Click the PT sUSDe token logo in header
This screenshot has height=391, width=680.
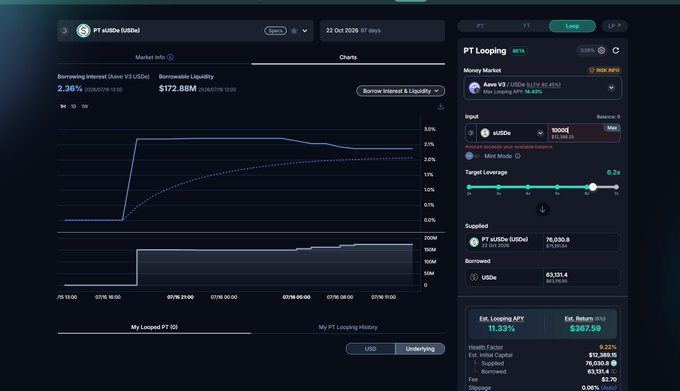click(x=83, y=31)
